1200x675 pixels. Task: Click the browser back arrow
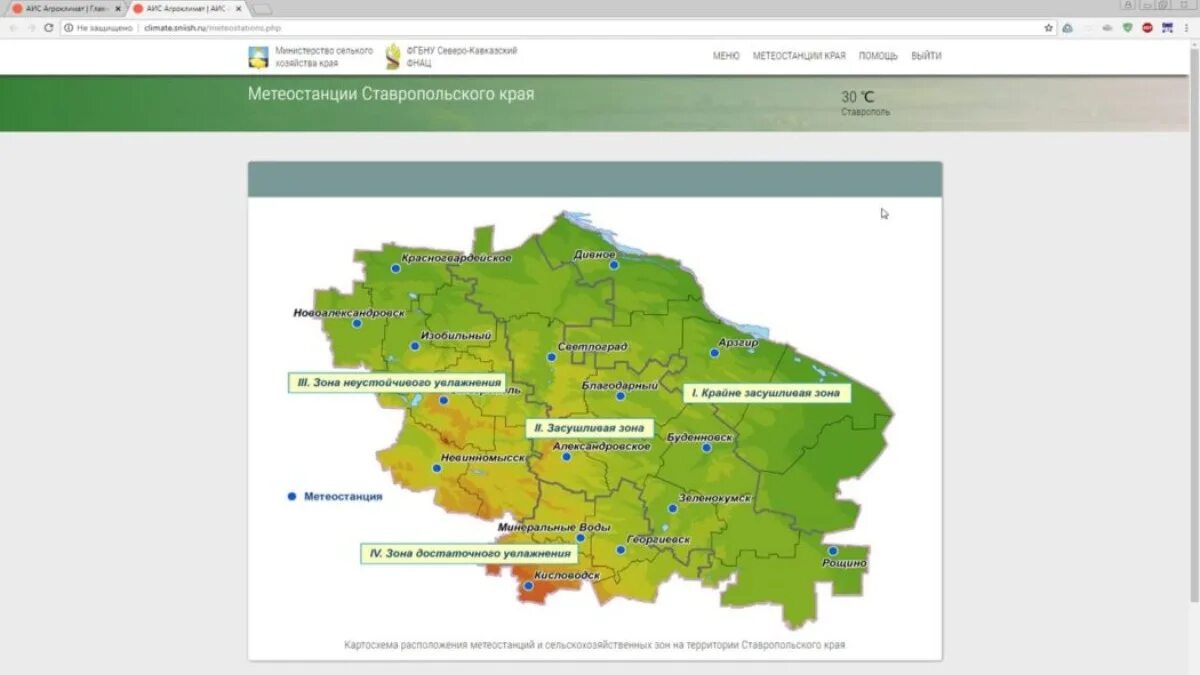[x=13, y=28]
